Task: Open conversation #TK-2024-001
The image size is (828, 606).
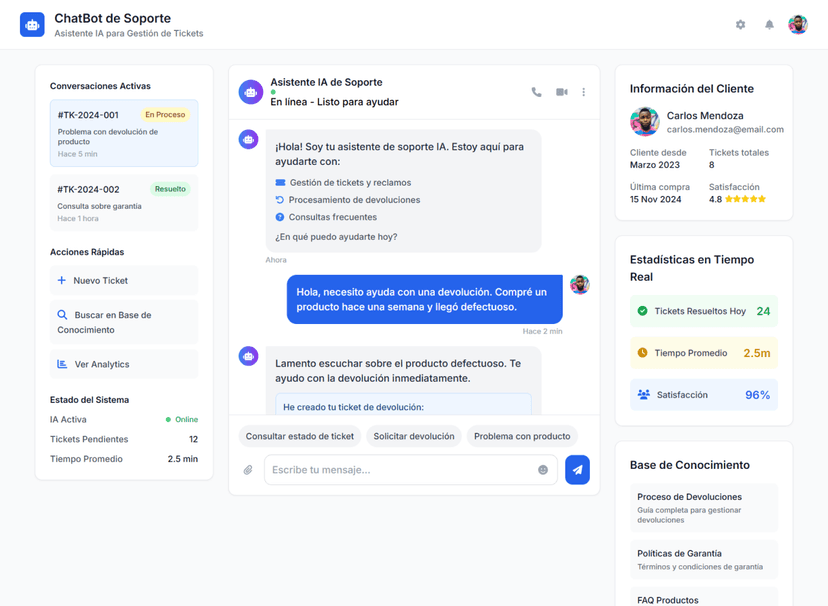Action: [x=124, y=133]
